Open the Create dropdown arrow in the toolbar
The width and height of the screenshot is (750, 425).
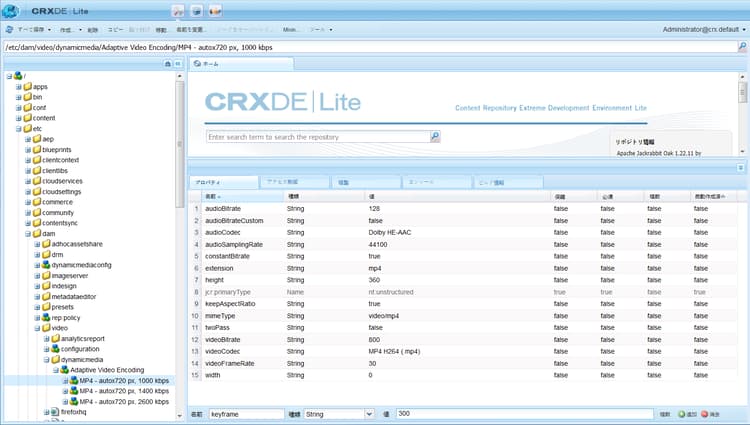tap(80, 30)
